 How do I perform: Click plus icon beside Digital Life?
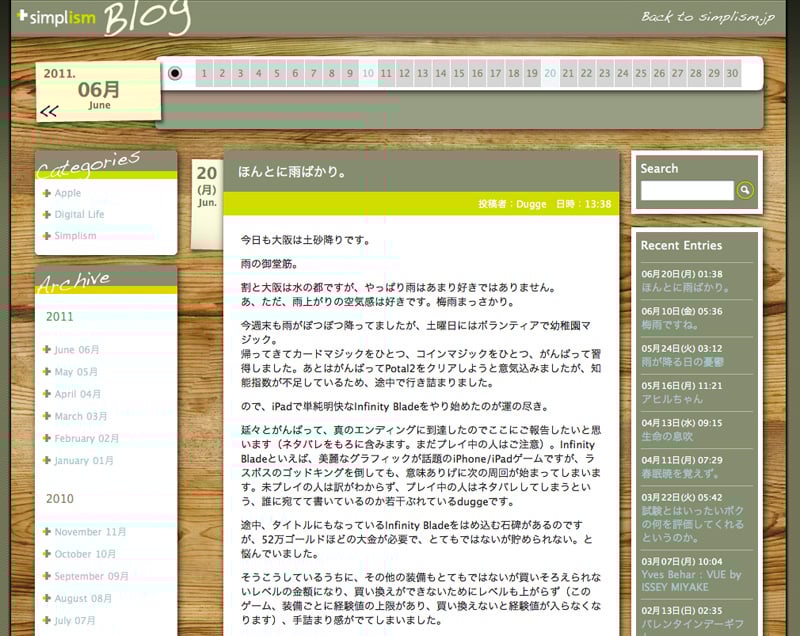point(47,214)
